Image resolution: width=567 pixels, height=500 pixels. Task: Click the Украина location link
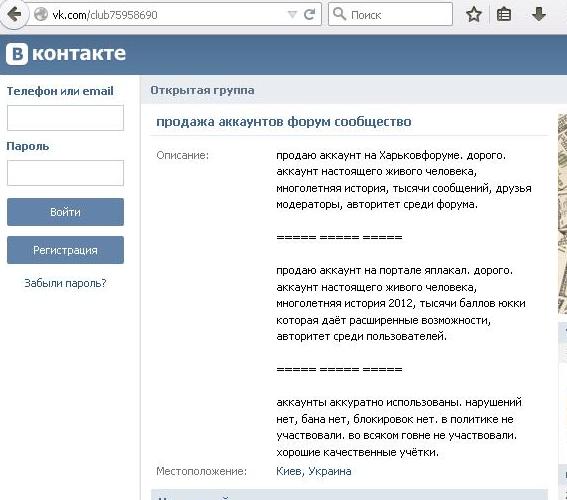[x=330, y=471]
